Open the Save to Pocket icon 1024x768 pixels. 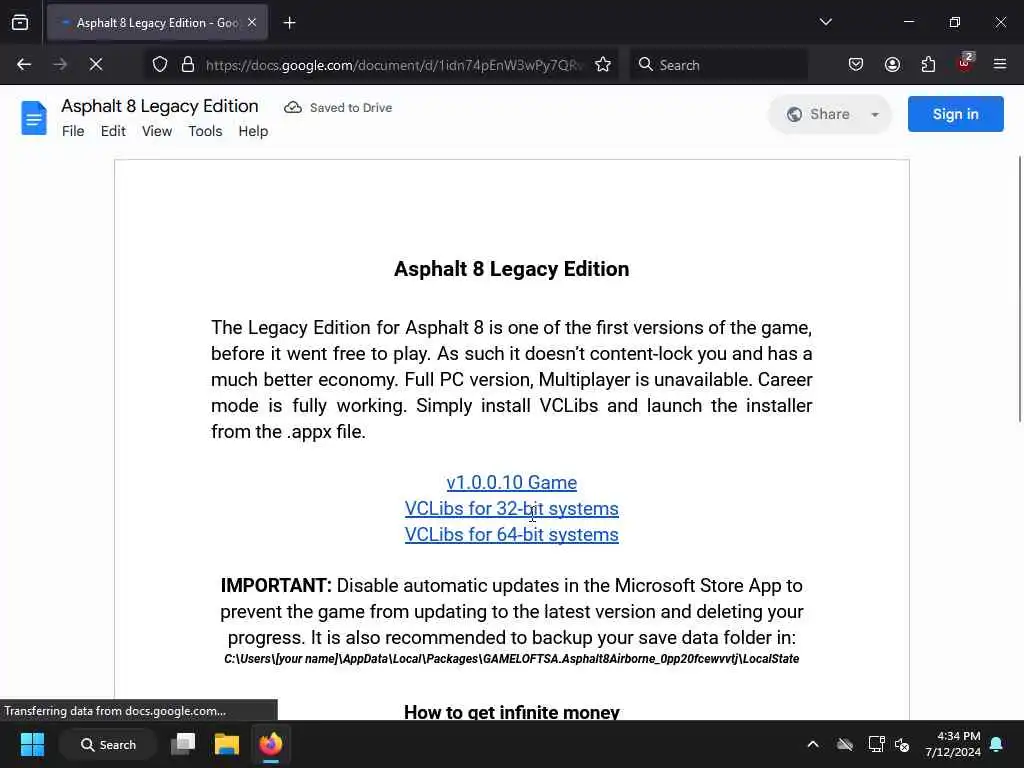[856, 65]
